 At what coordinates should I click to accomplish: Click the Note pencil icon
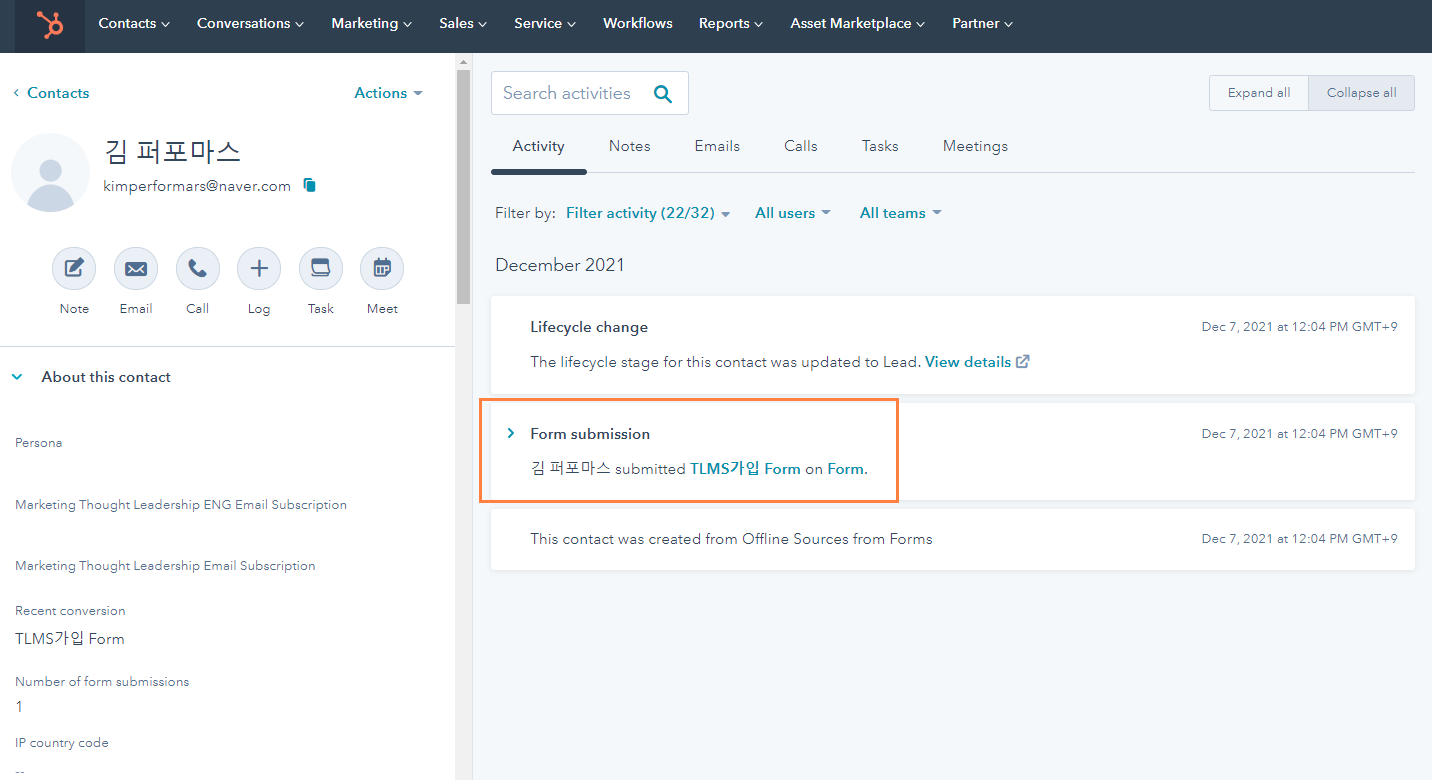coord(74,269)
